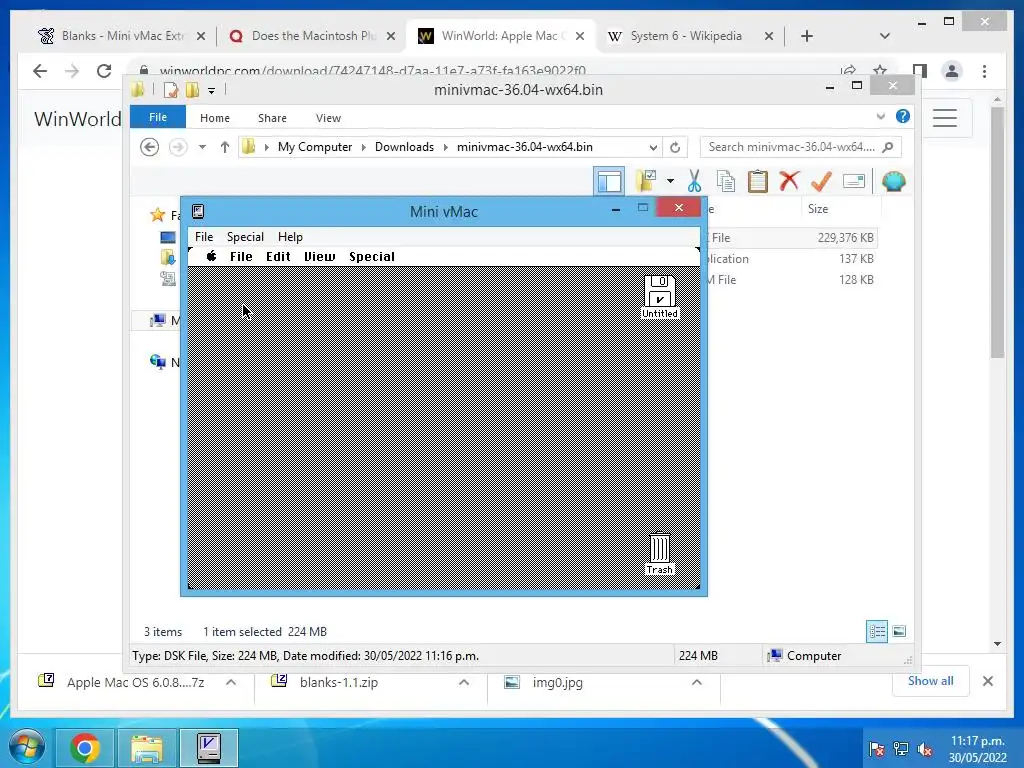Image resolution: width=1024 pixels, height=768 pixels.
Task: Open Explorer help question mark
Action: click(903, 116)
